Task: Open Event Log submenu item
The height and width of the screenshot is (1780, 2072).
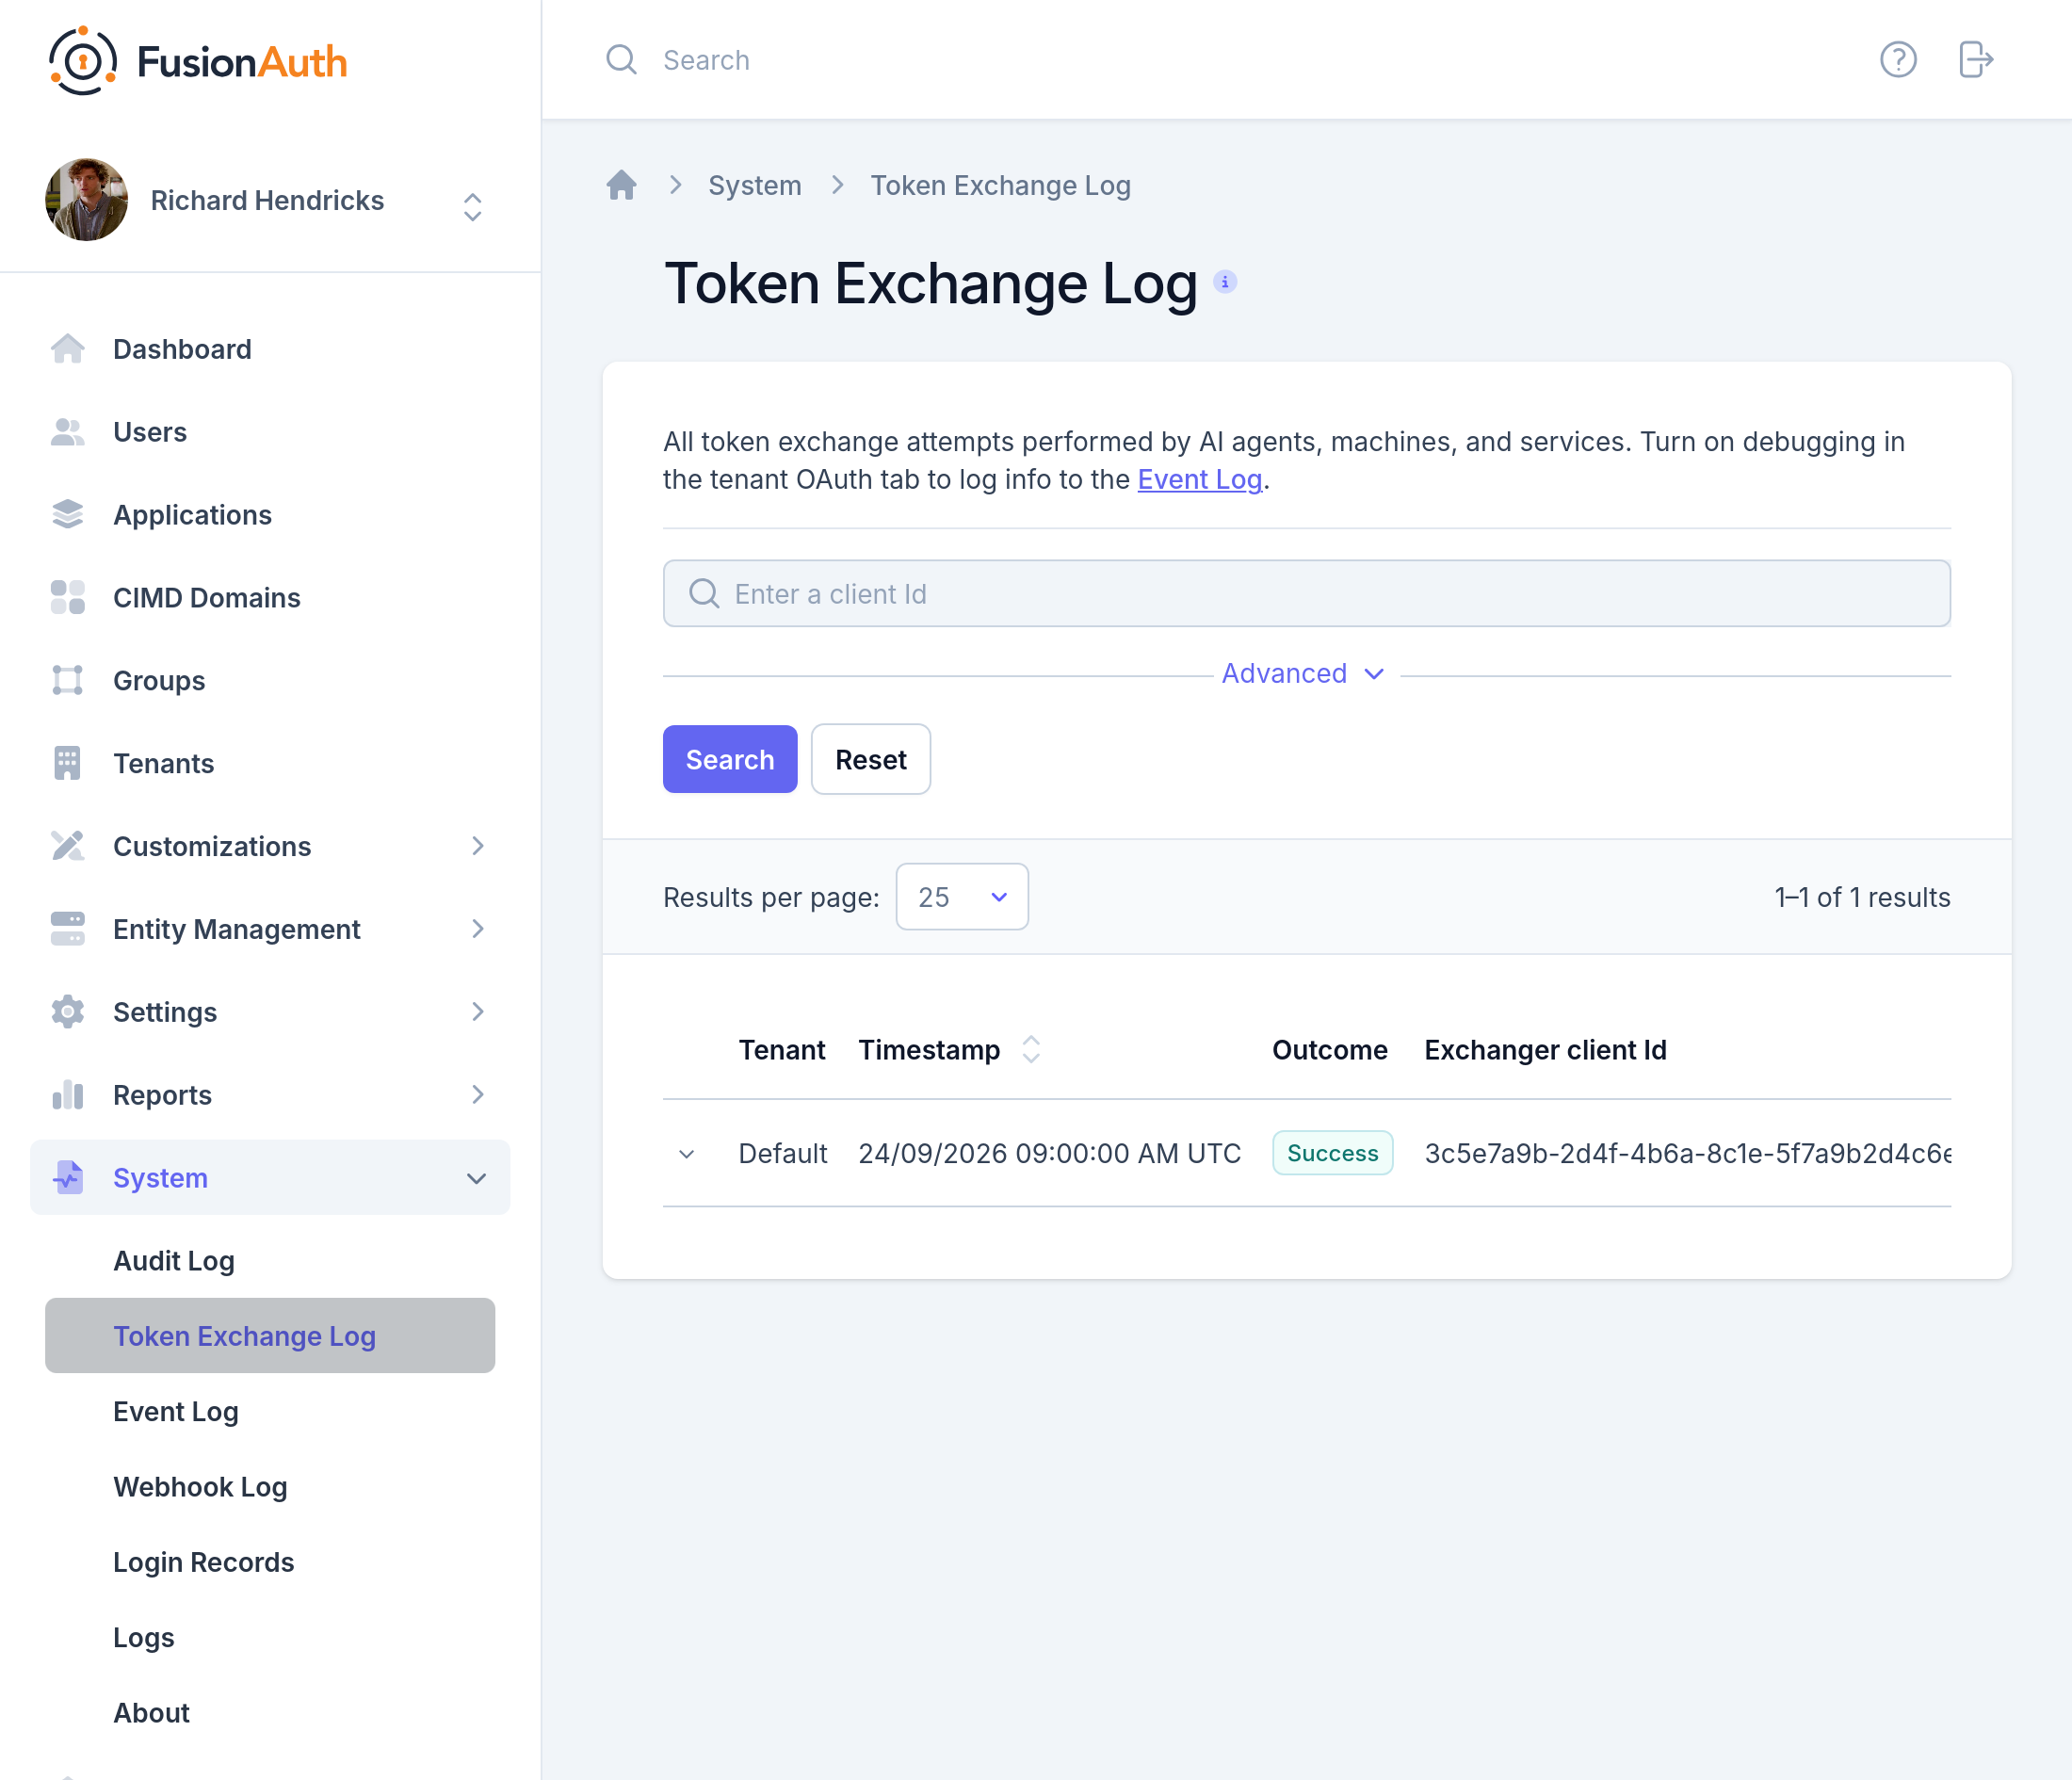Action: [270, 1412]
